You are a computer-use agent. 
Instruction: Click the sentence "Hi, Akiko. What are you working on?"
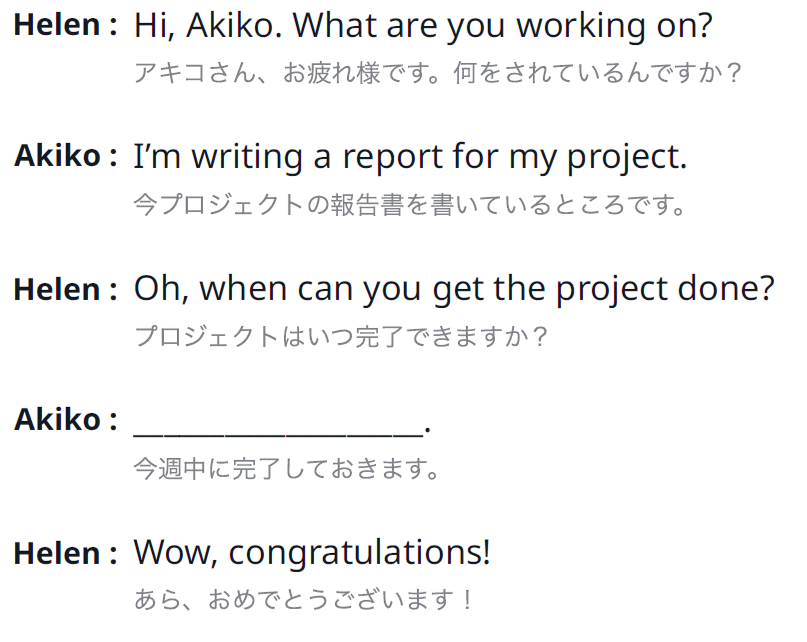[x=422, y=25]
